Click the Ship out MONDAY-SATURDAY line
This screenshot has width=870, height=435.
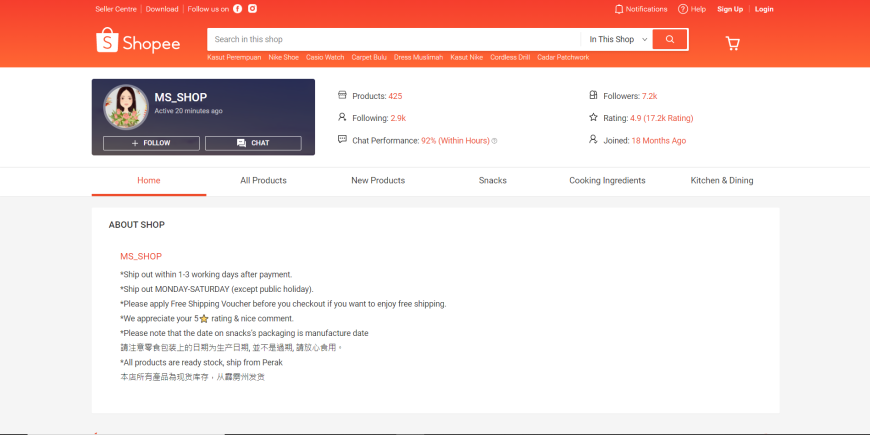pyautogui.click(x=217, y=289)
